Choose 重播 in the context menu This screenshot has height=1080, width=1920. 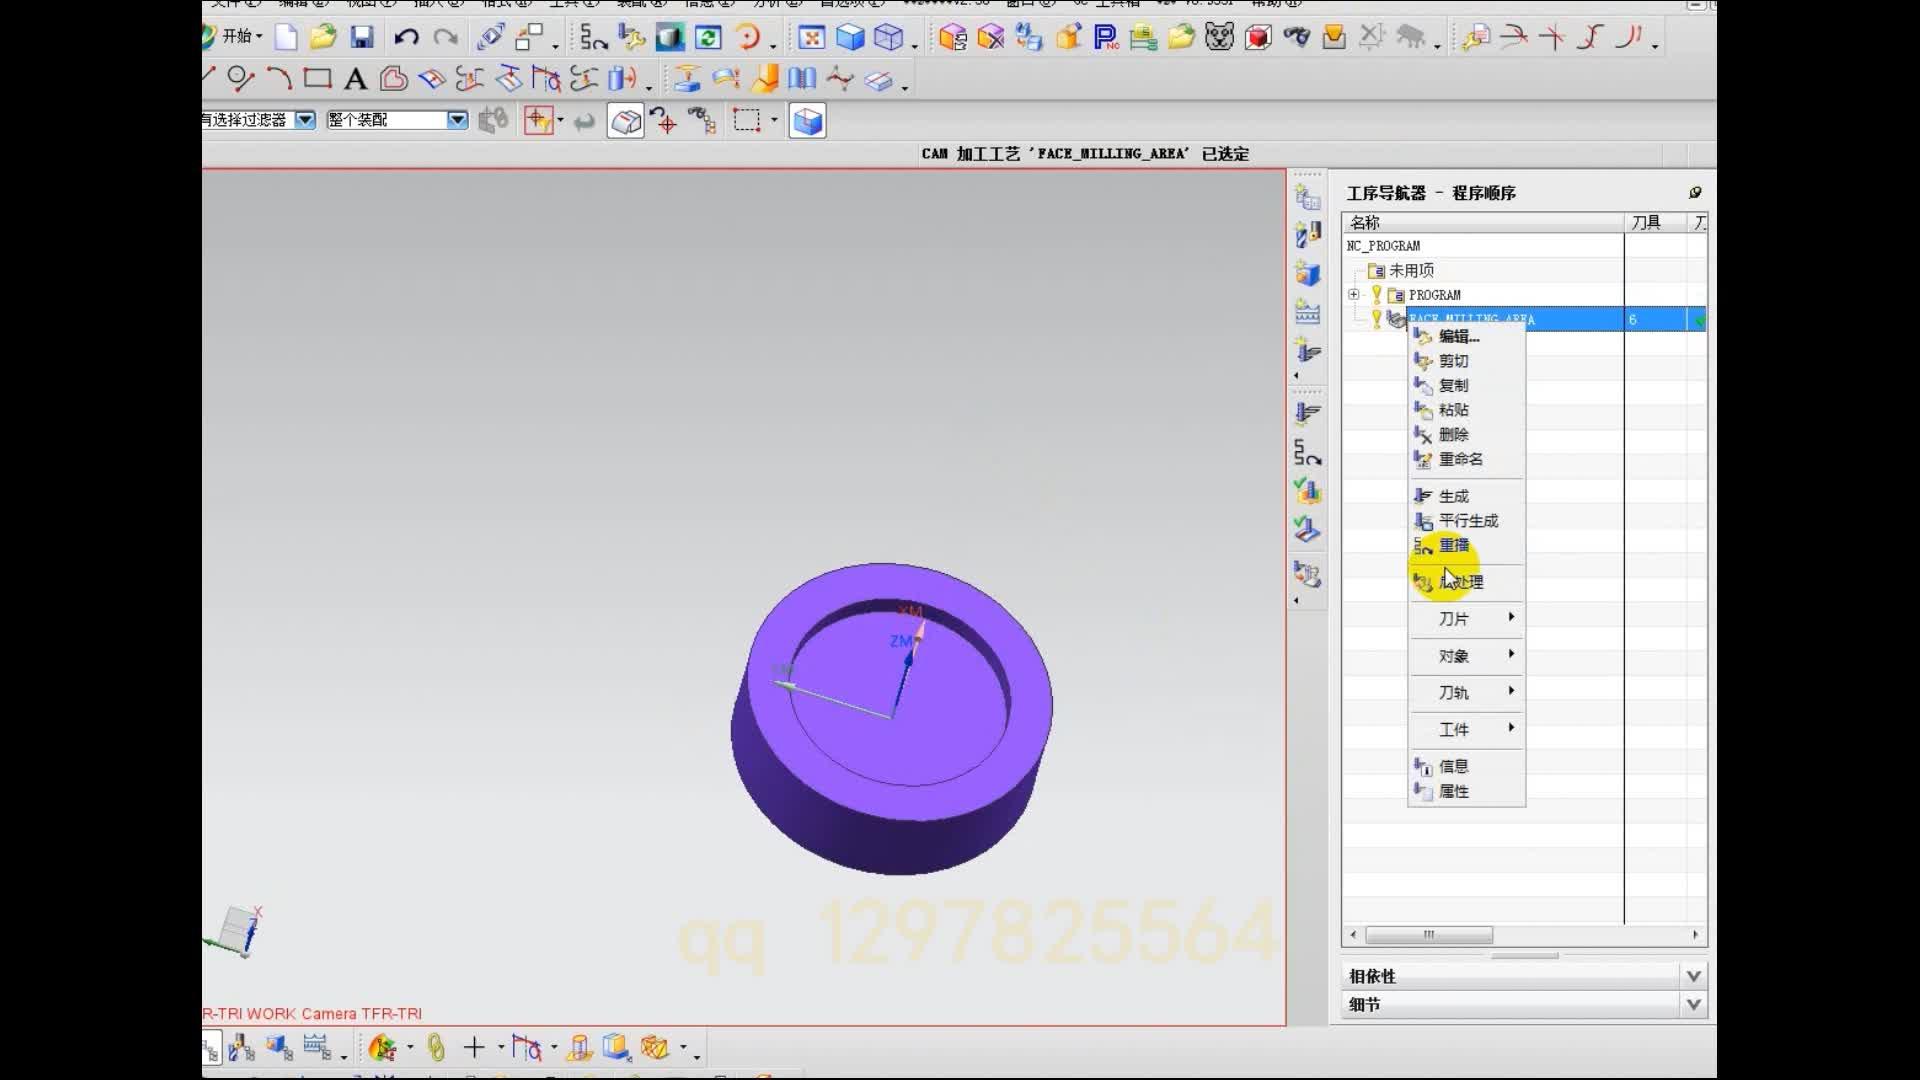[x=1454, y=545]
